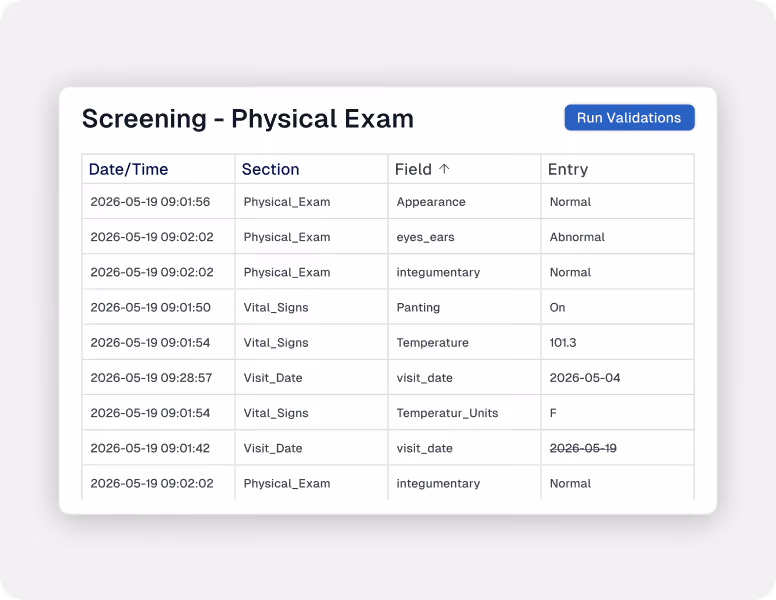Click the timestamp 2026-05-19 09:28:57
Screen dimensions: 776x600
(151, 377)
